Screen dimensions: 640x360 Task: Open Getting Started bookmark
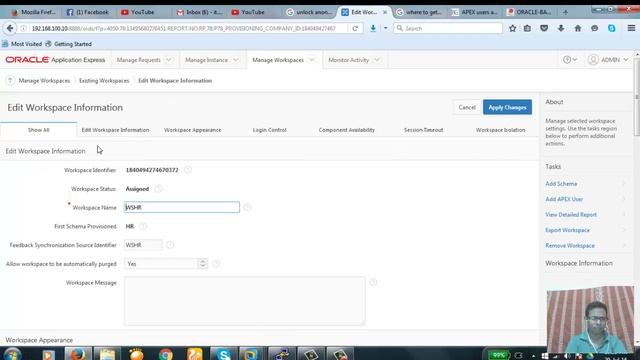68,44
